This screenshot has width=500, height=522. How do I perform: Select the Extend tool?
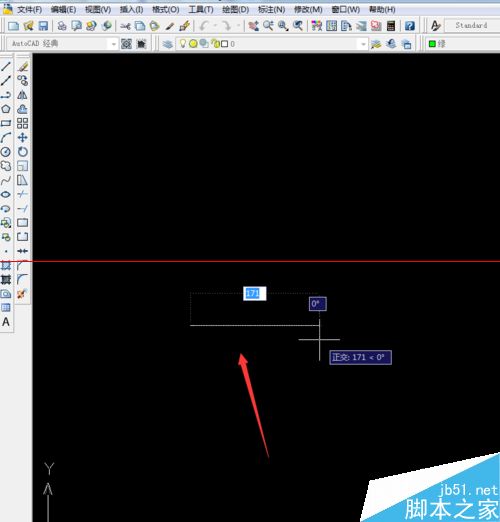tap(23, 209)
